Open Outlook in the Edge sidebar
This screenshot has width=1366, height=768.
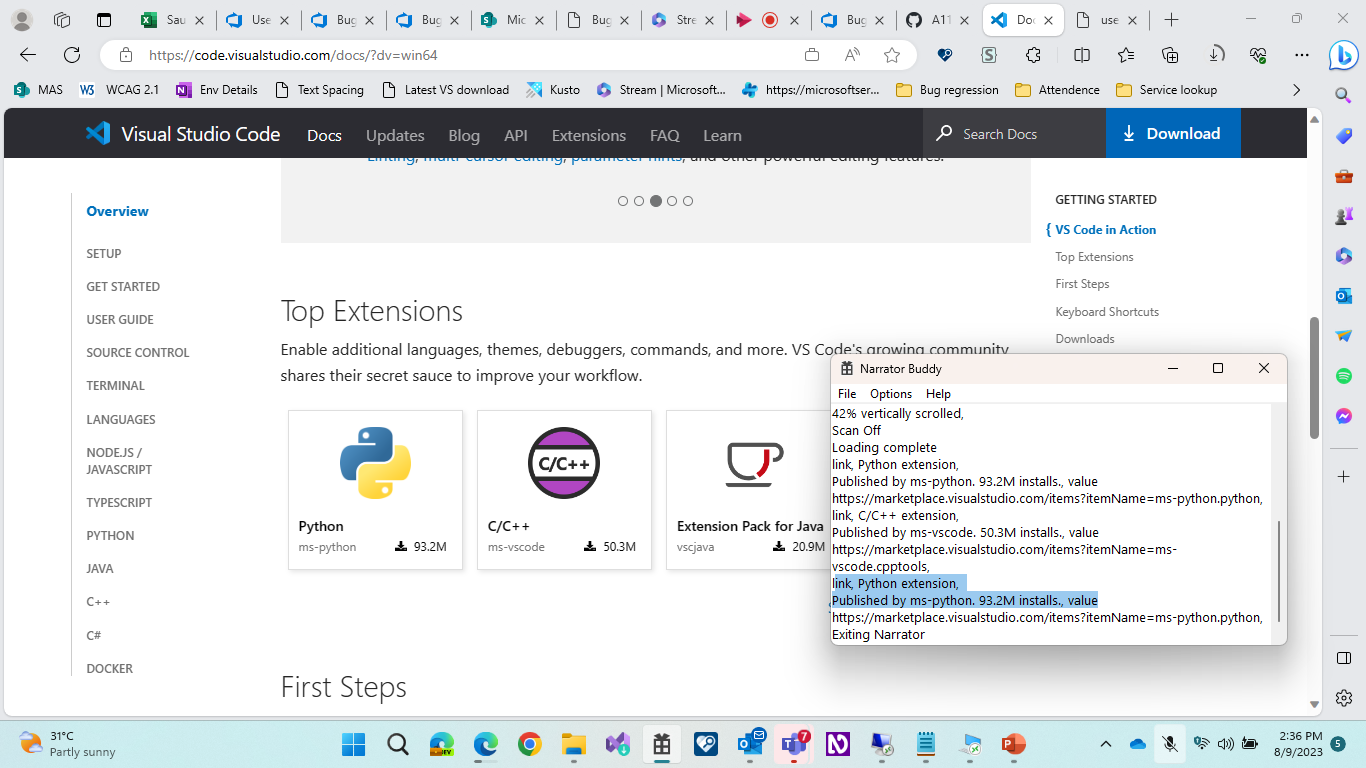(1344, 295)
